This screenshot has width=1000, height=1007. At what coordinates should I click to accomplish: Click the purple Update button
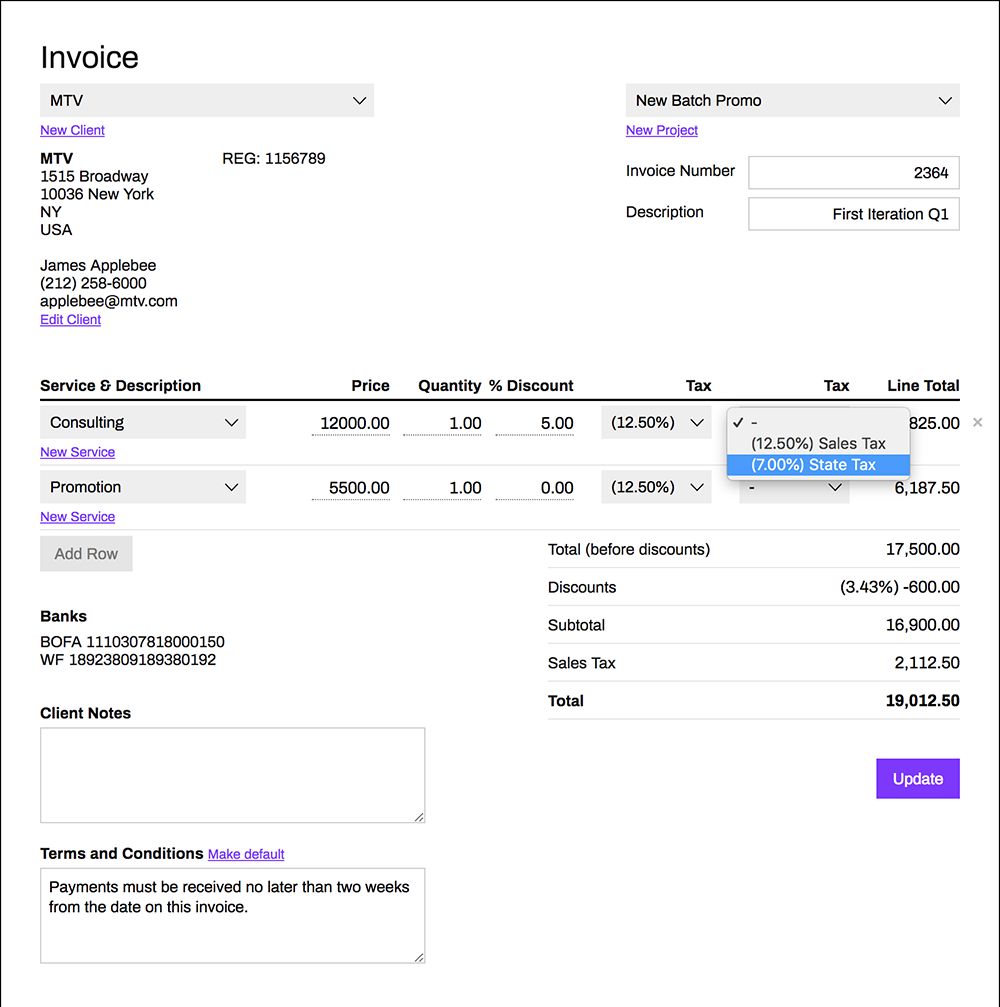(917, 778)
